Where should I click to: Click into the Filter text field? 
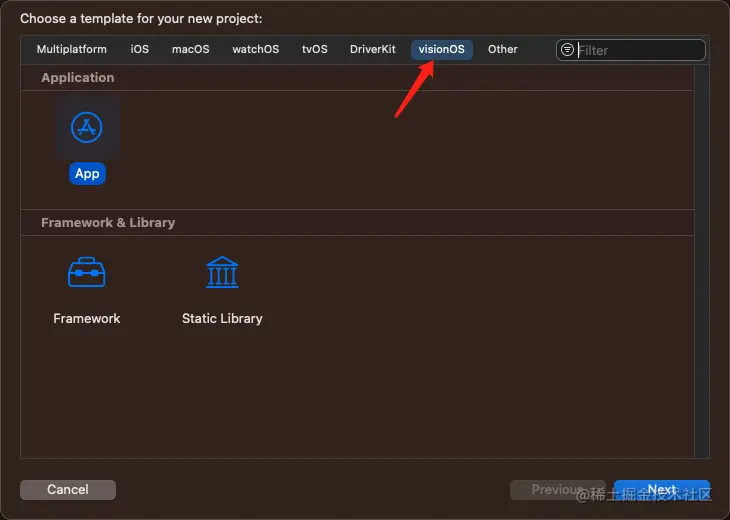point(631,50)
